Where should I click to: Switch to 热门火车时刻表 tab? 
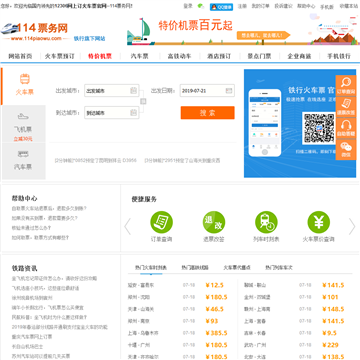[x=151, y=268]
